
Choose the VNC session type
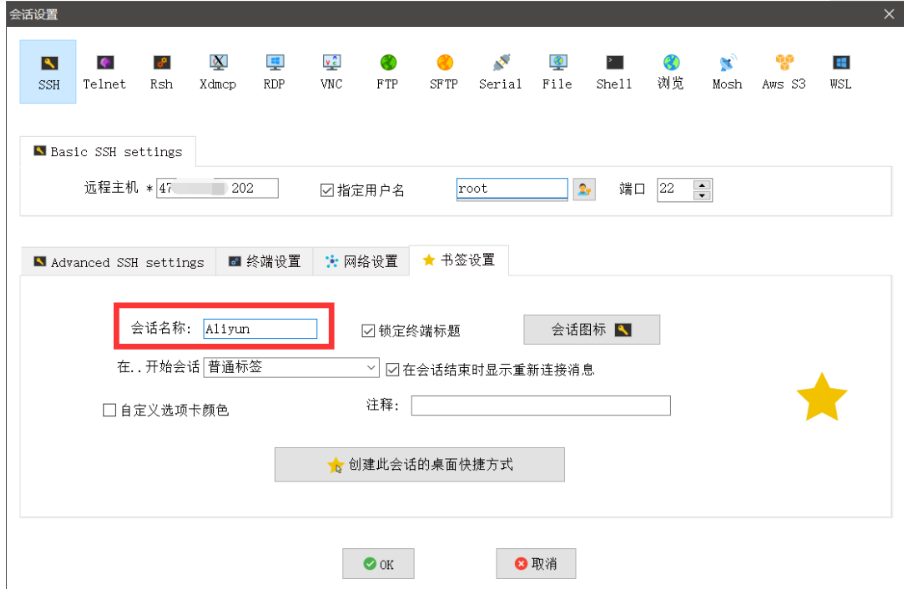[332, 72]
